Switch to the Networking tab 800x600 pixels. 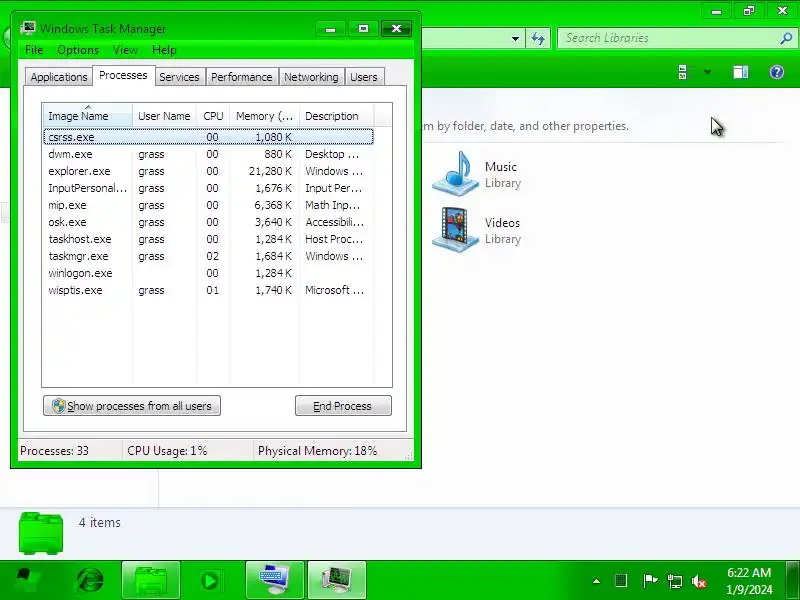tap(311, 77)
